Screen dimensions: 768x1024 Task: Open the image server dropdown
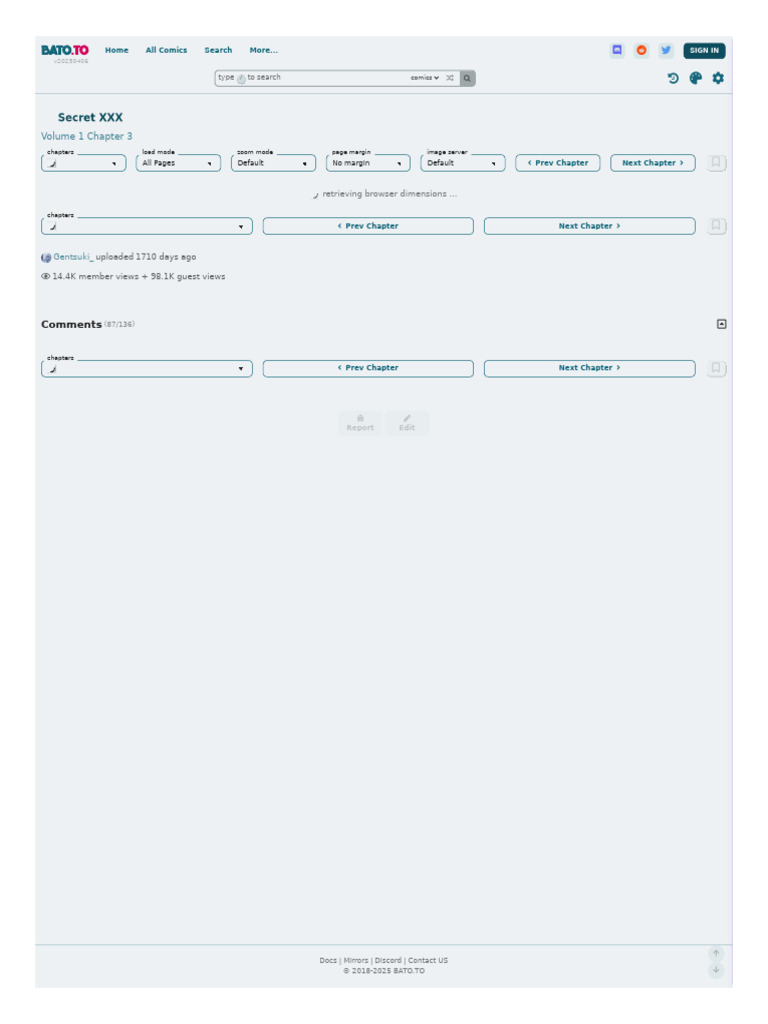(462, 163)
